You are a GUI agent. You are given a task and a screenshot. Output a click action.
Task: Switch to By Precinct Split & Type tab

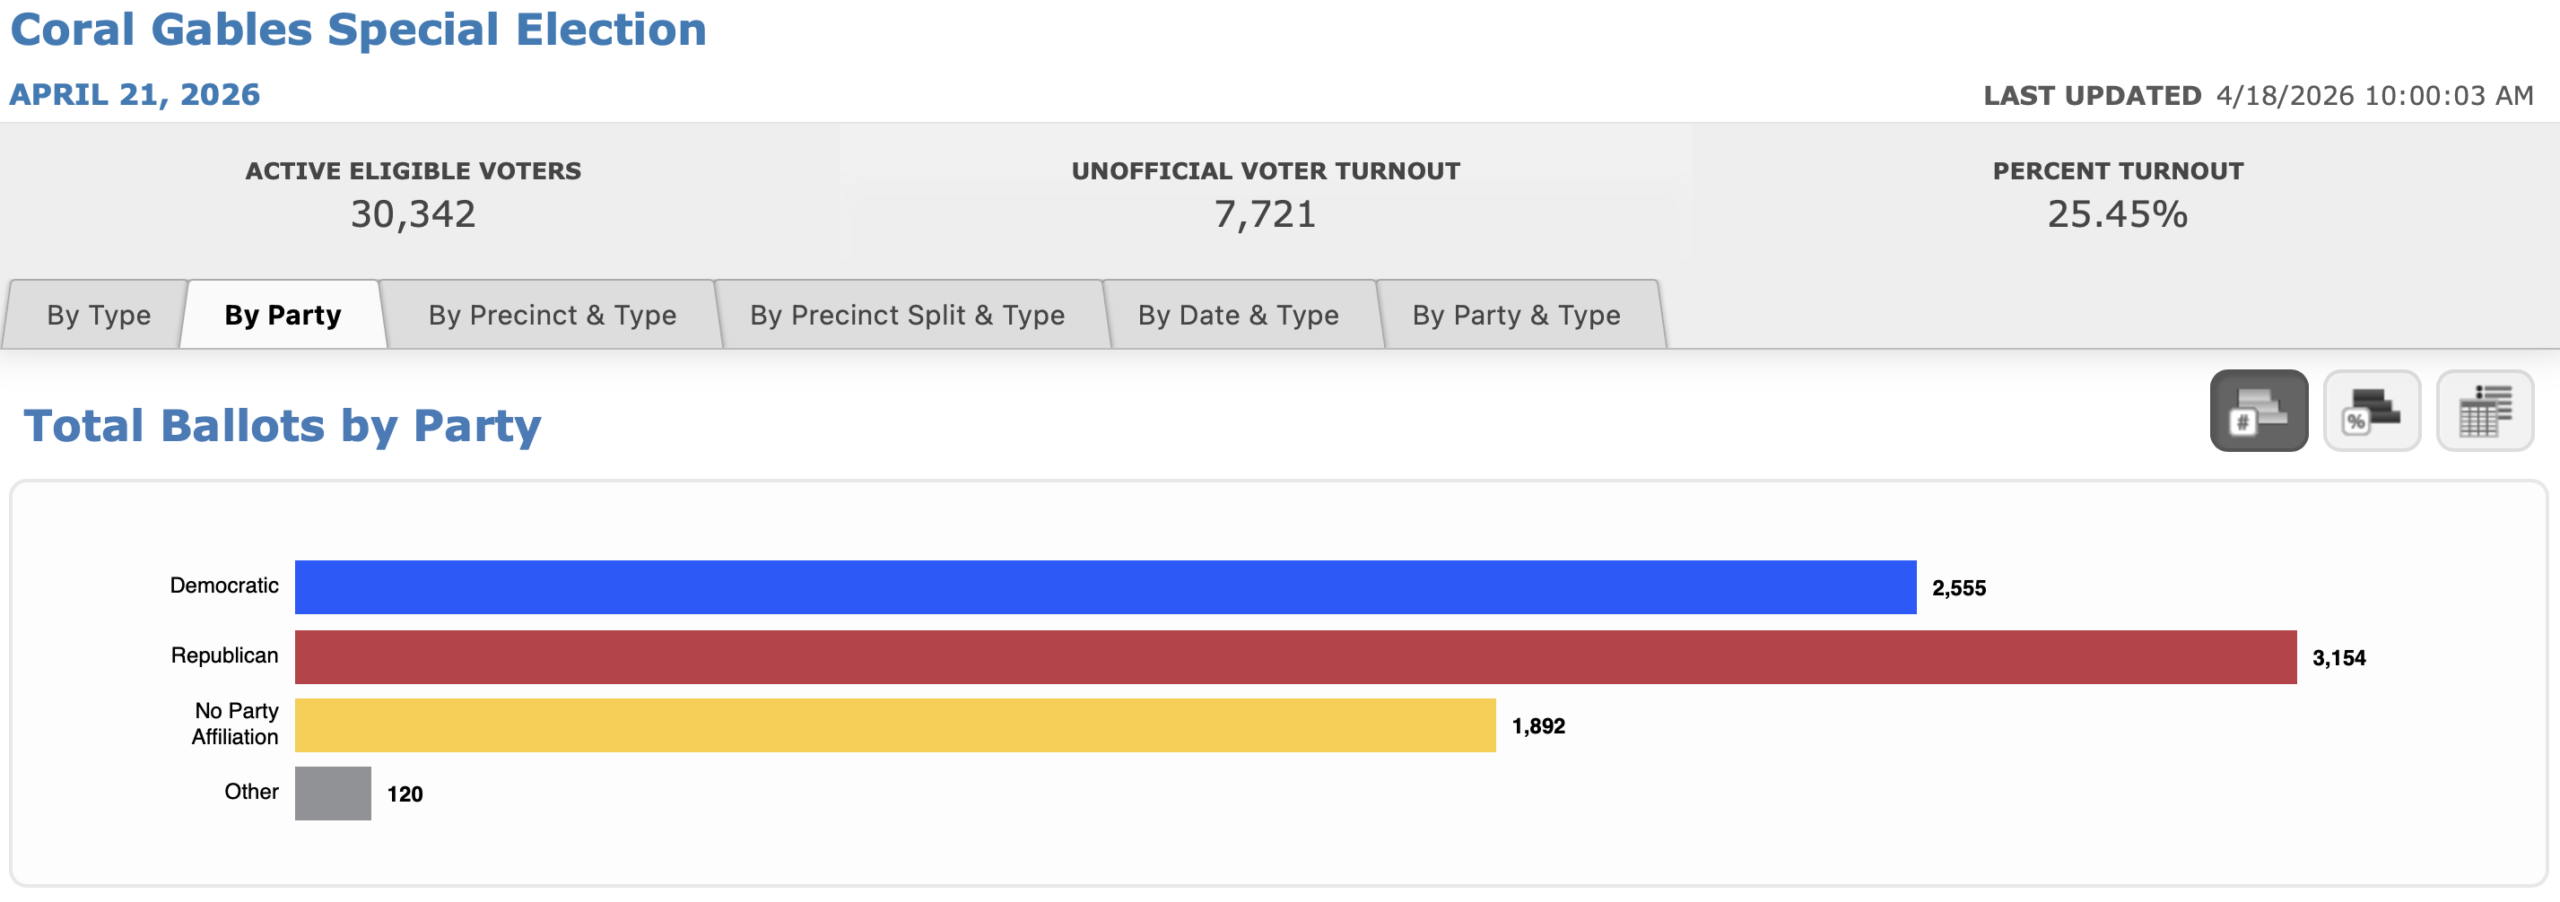907,316
